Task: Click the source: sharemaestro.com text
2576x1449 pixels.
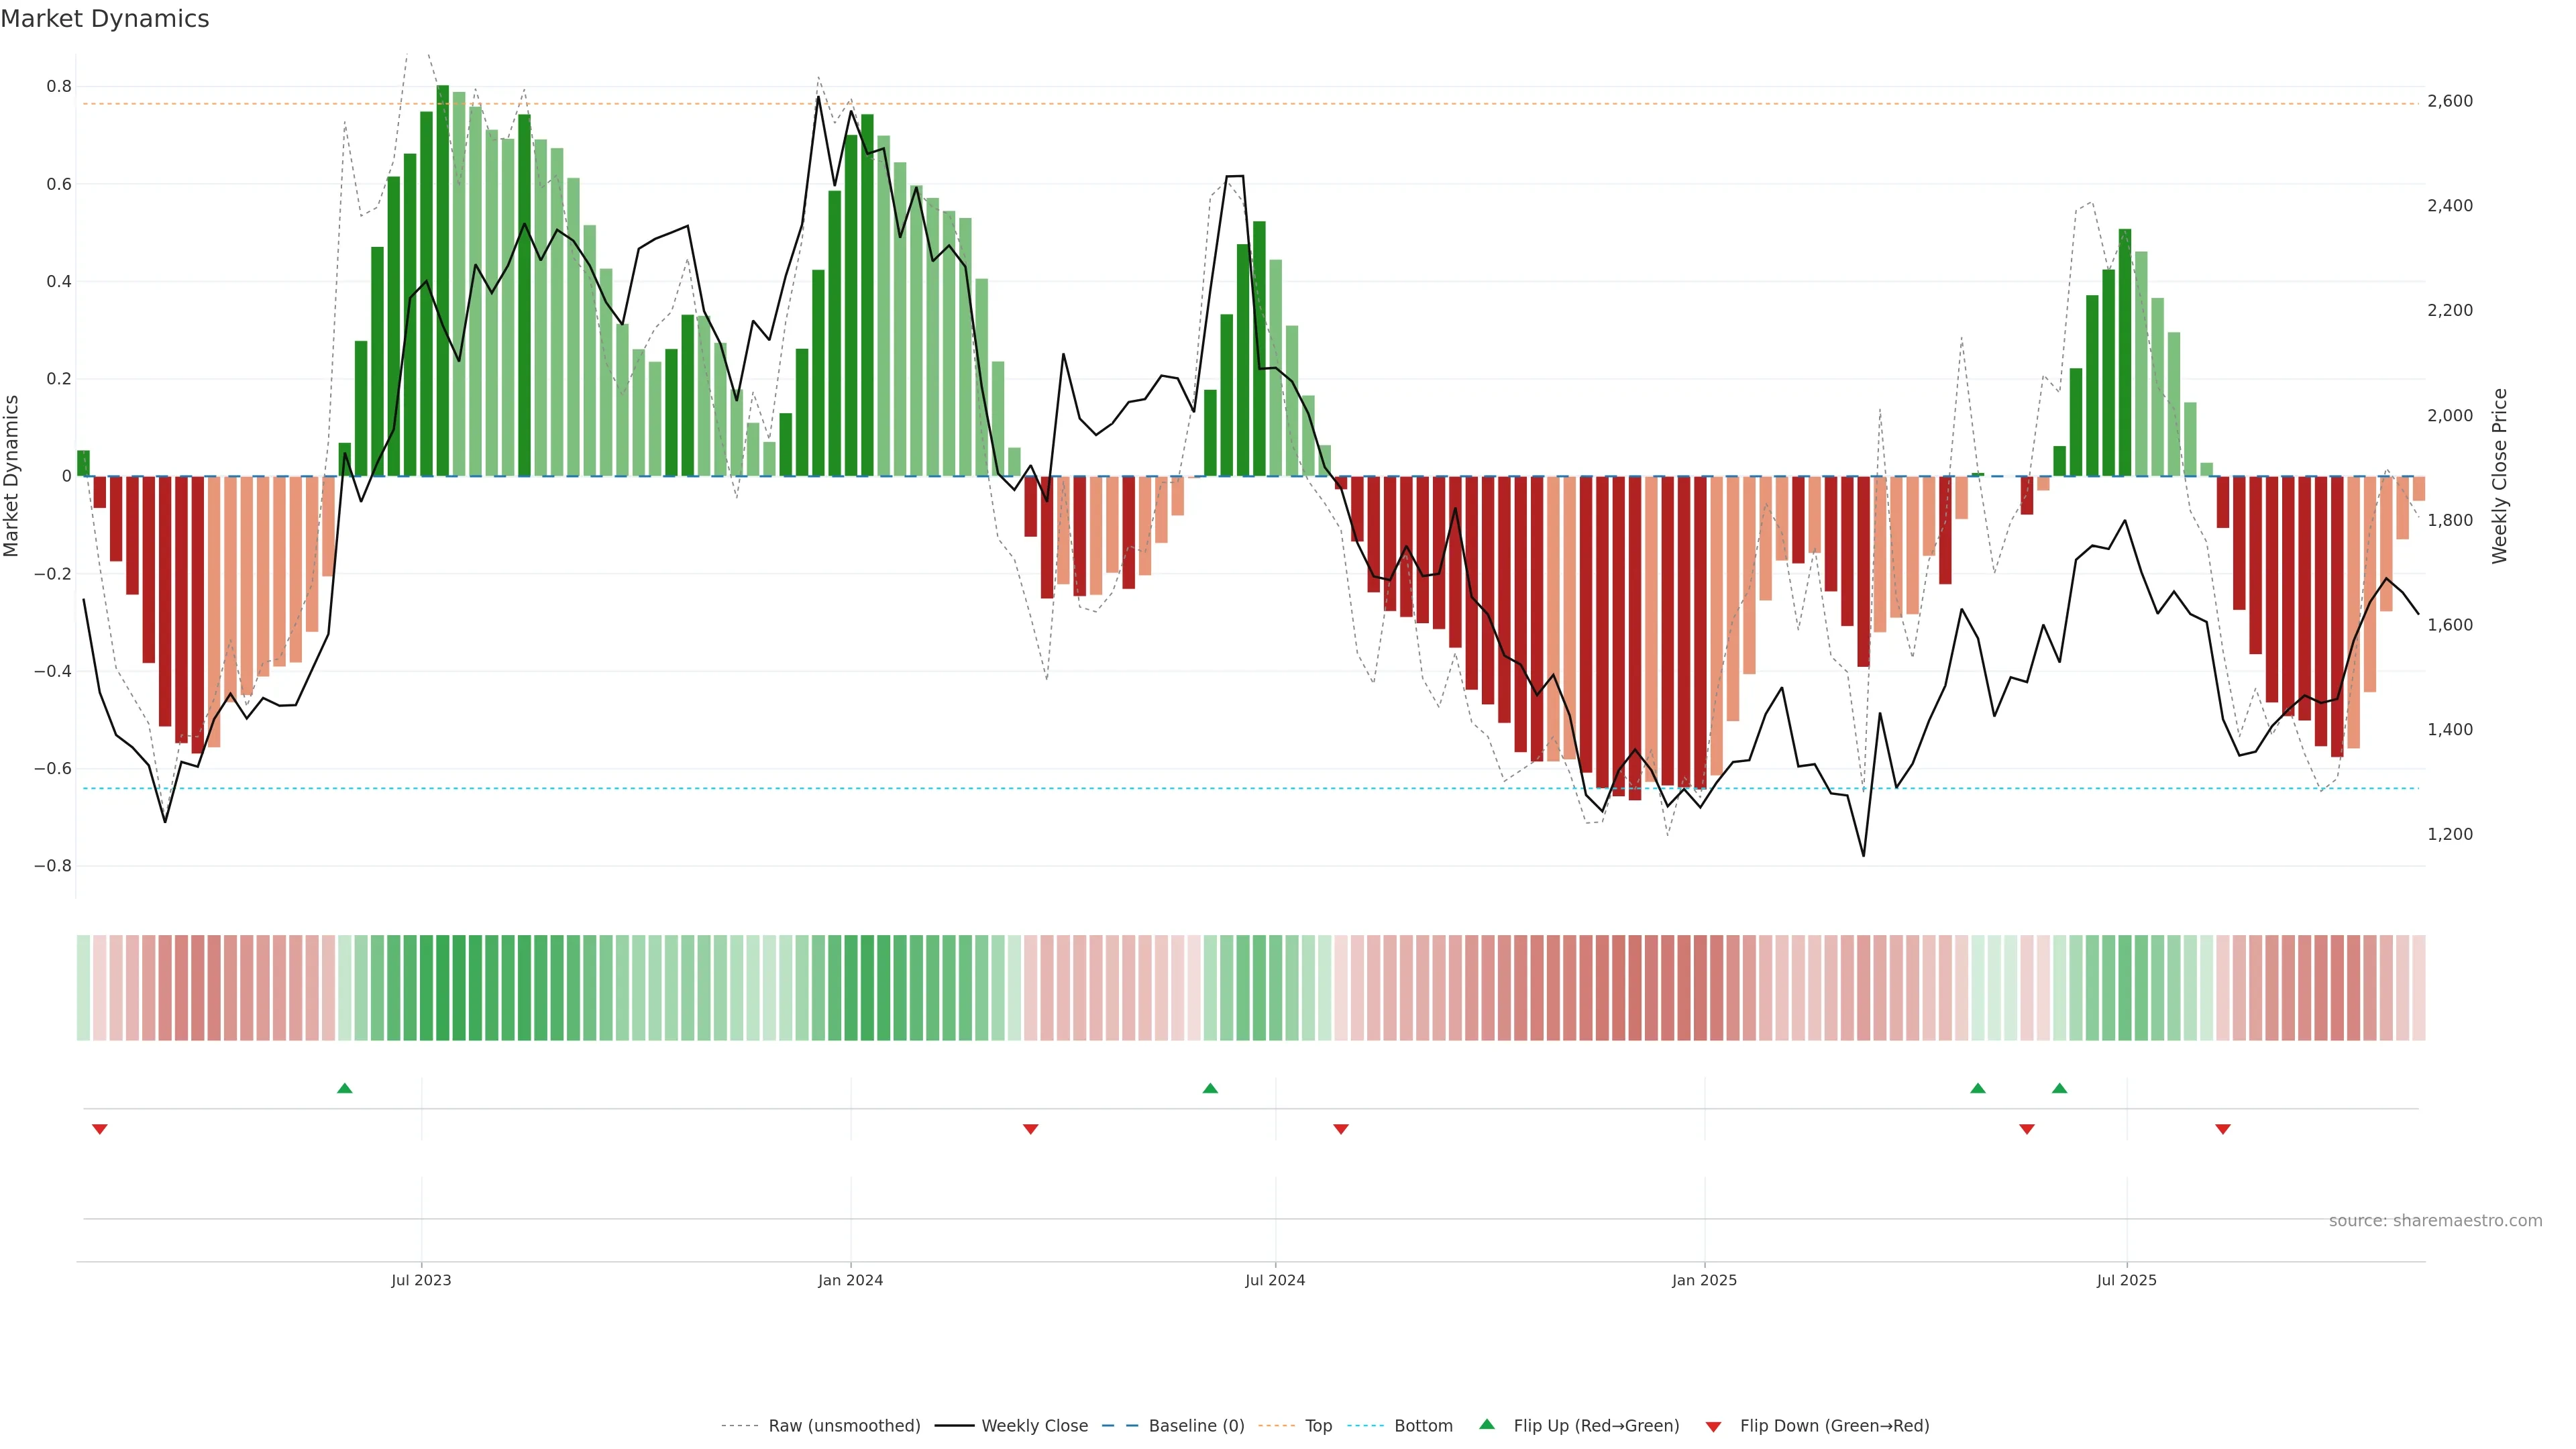Action: (x=2435, y=1220)
